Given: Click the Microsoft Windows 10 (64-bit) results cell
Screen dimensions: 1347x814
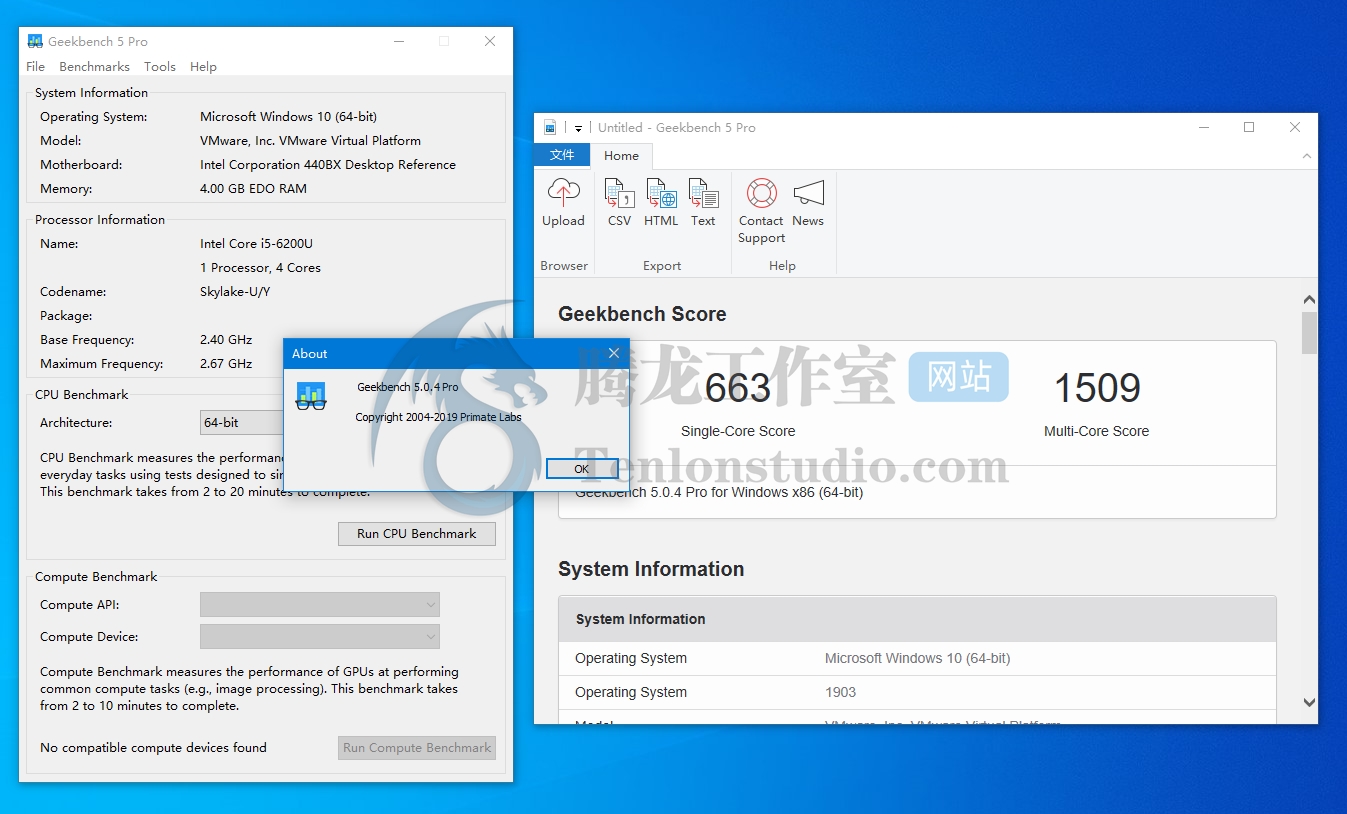Looking at the screenshot, I should pos(917,658).
